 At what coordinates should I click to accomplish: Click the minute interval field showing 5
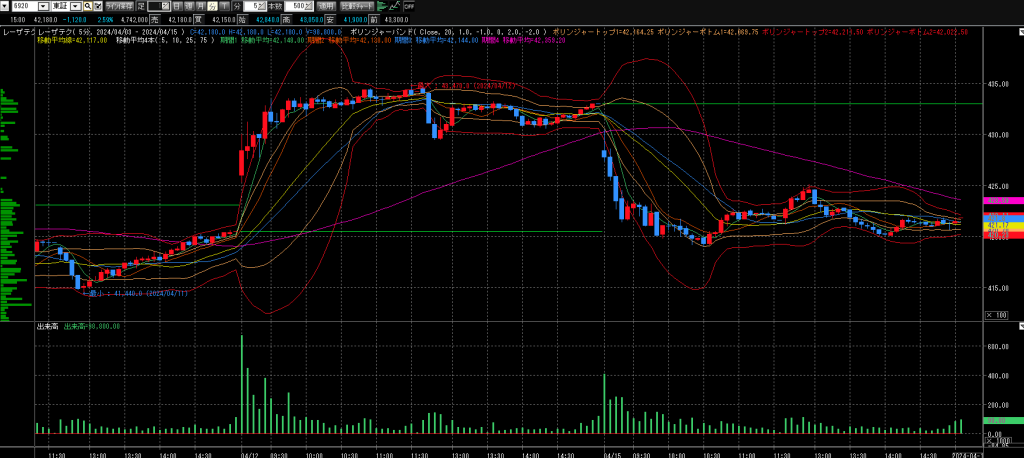254,6
